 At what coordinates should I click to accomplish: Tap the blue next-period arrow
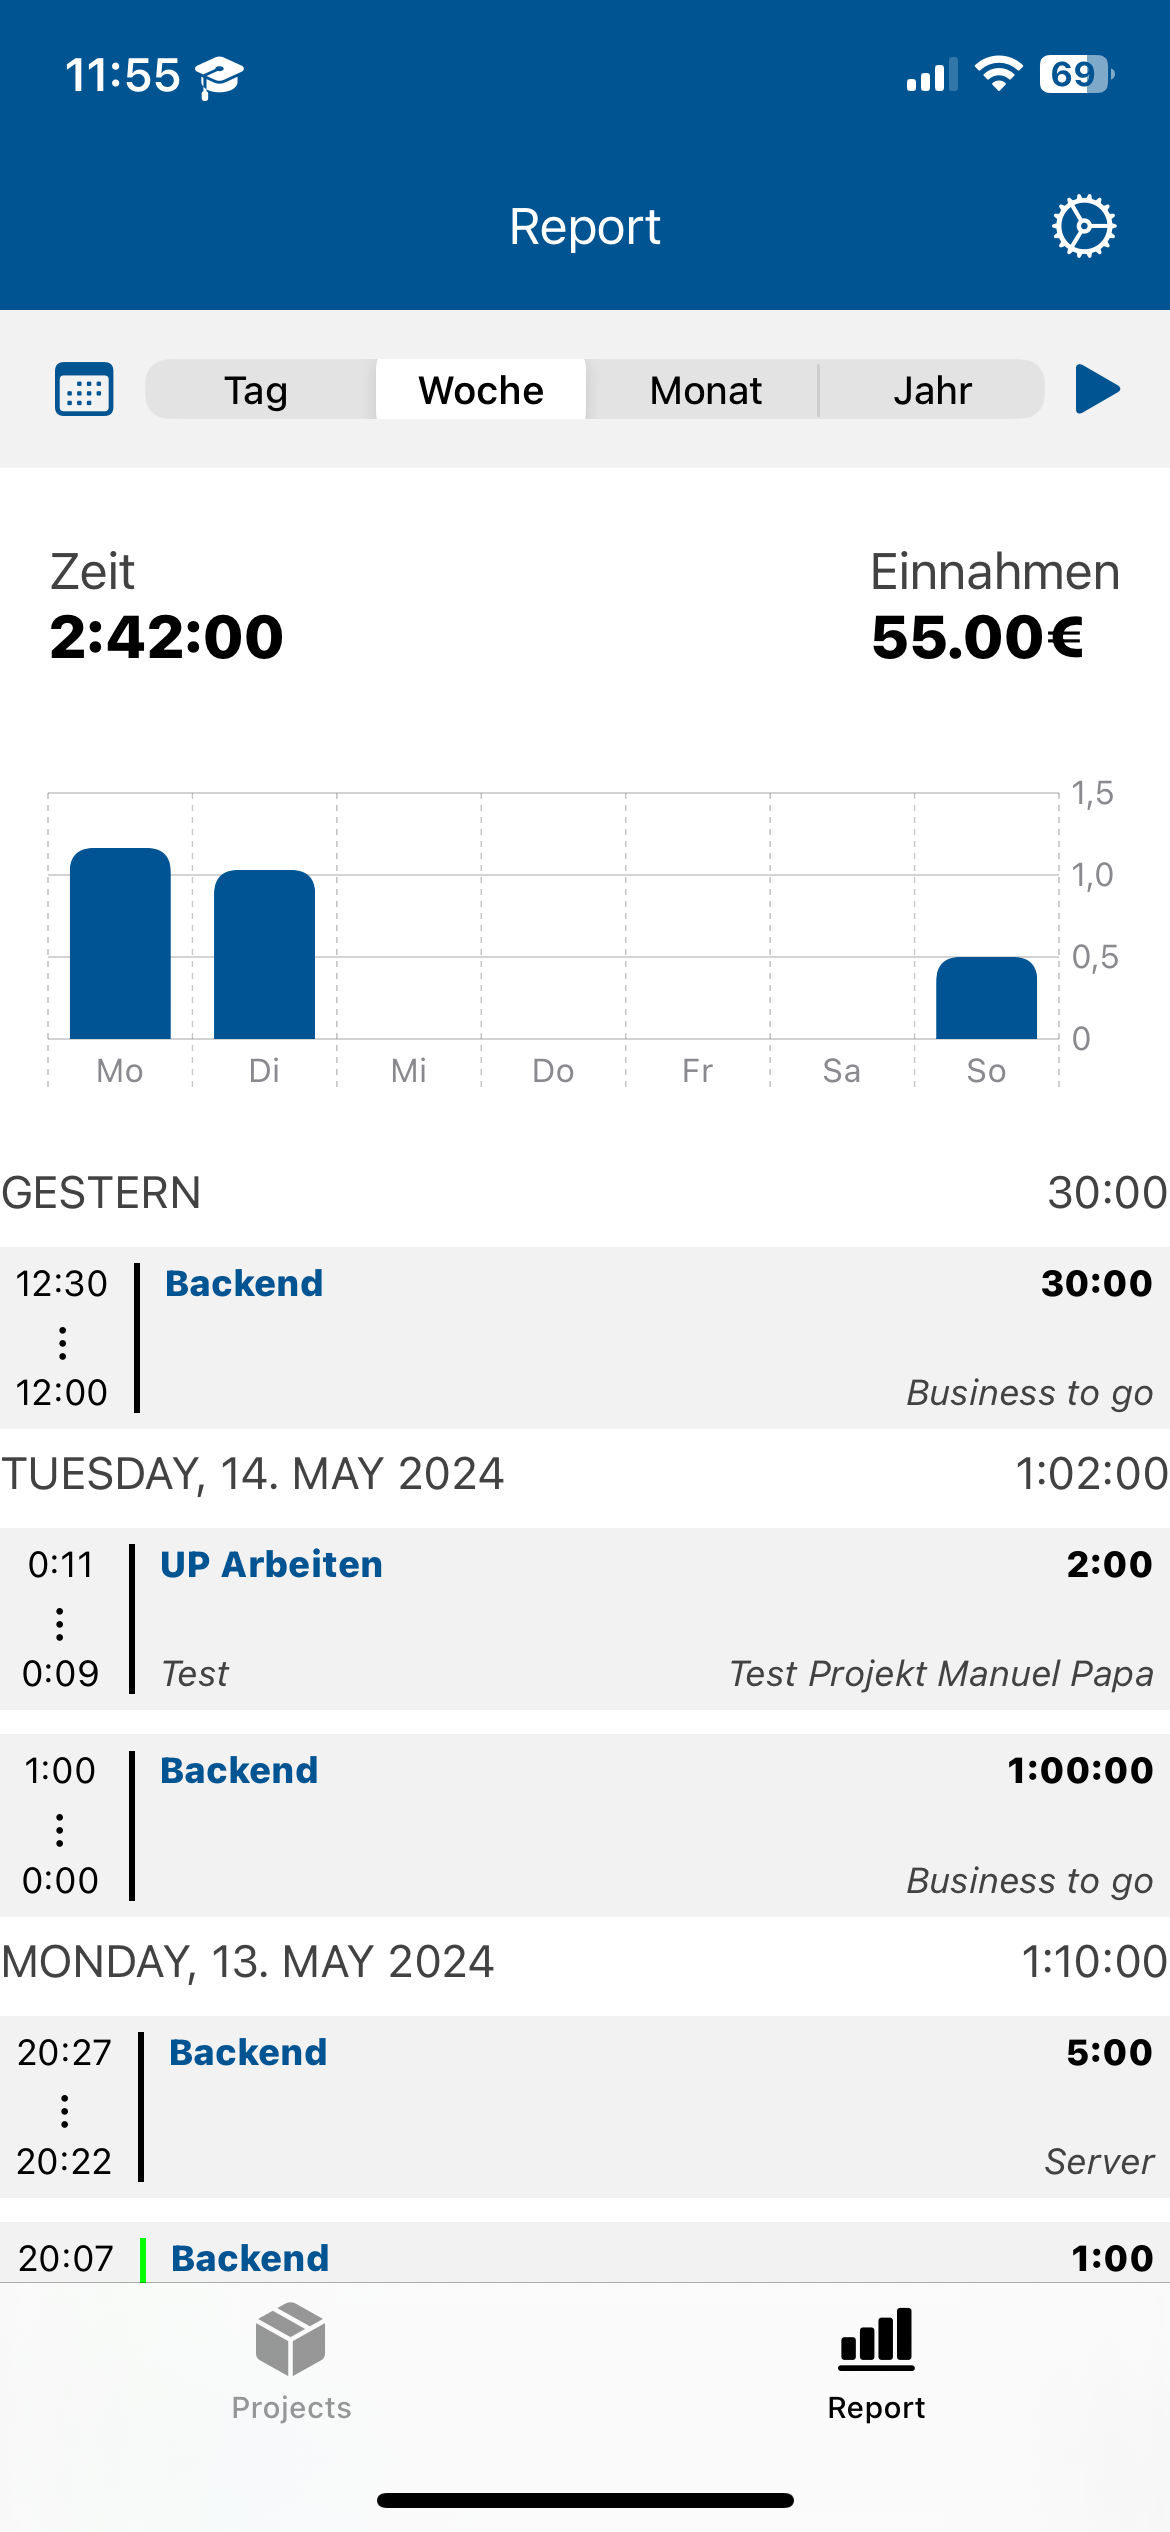pos(1097,389)
